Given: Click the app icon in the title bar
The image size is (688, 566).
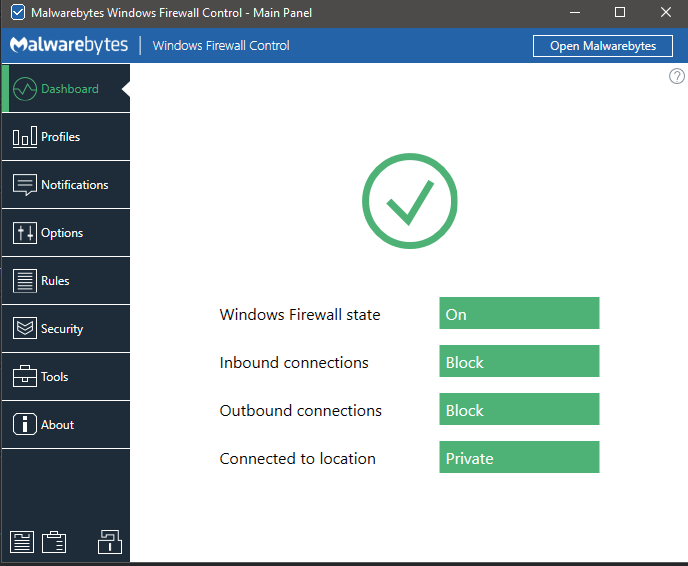Looking at the screenshot, I should point(18,12).
